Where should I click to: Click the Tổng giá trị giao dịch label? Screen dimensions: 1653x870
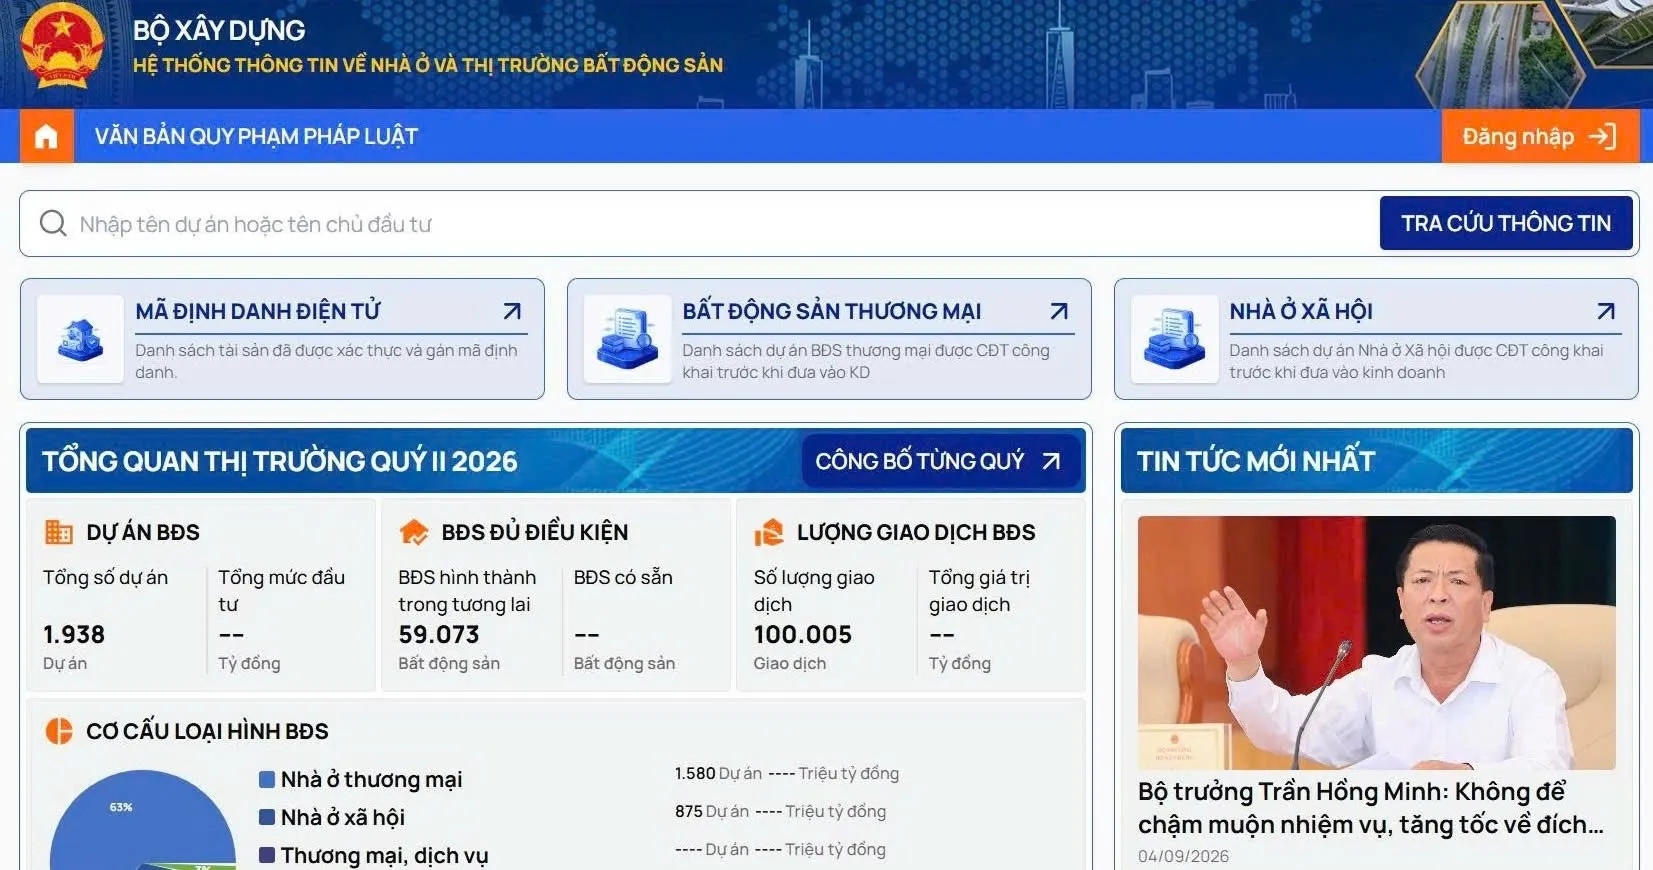(x=979, y=590)
